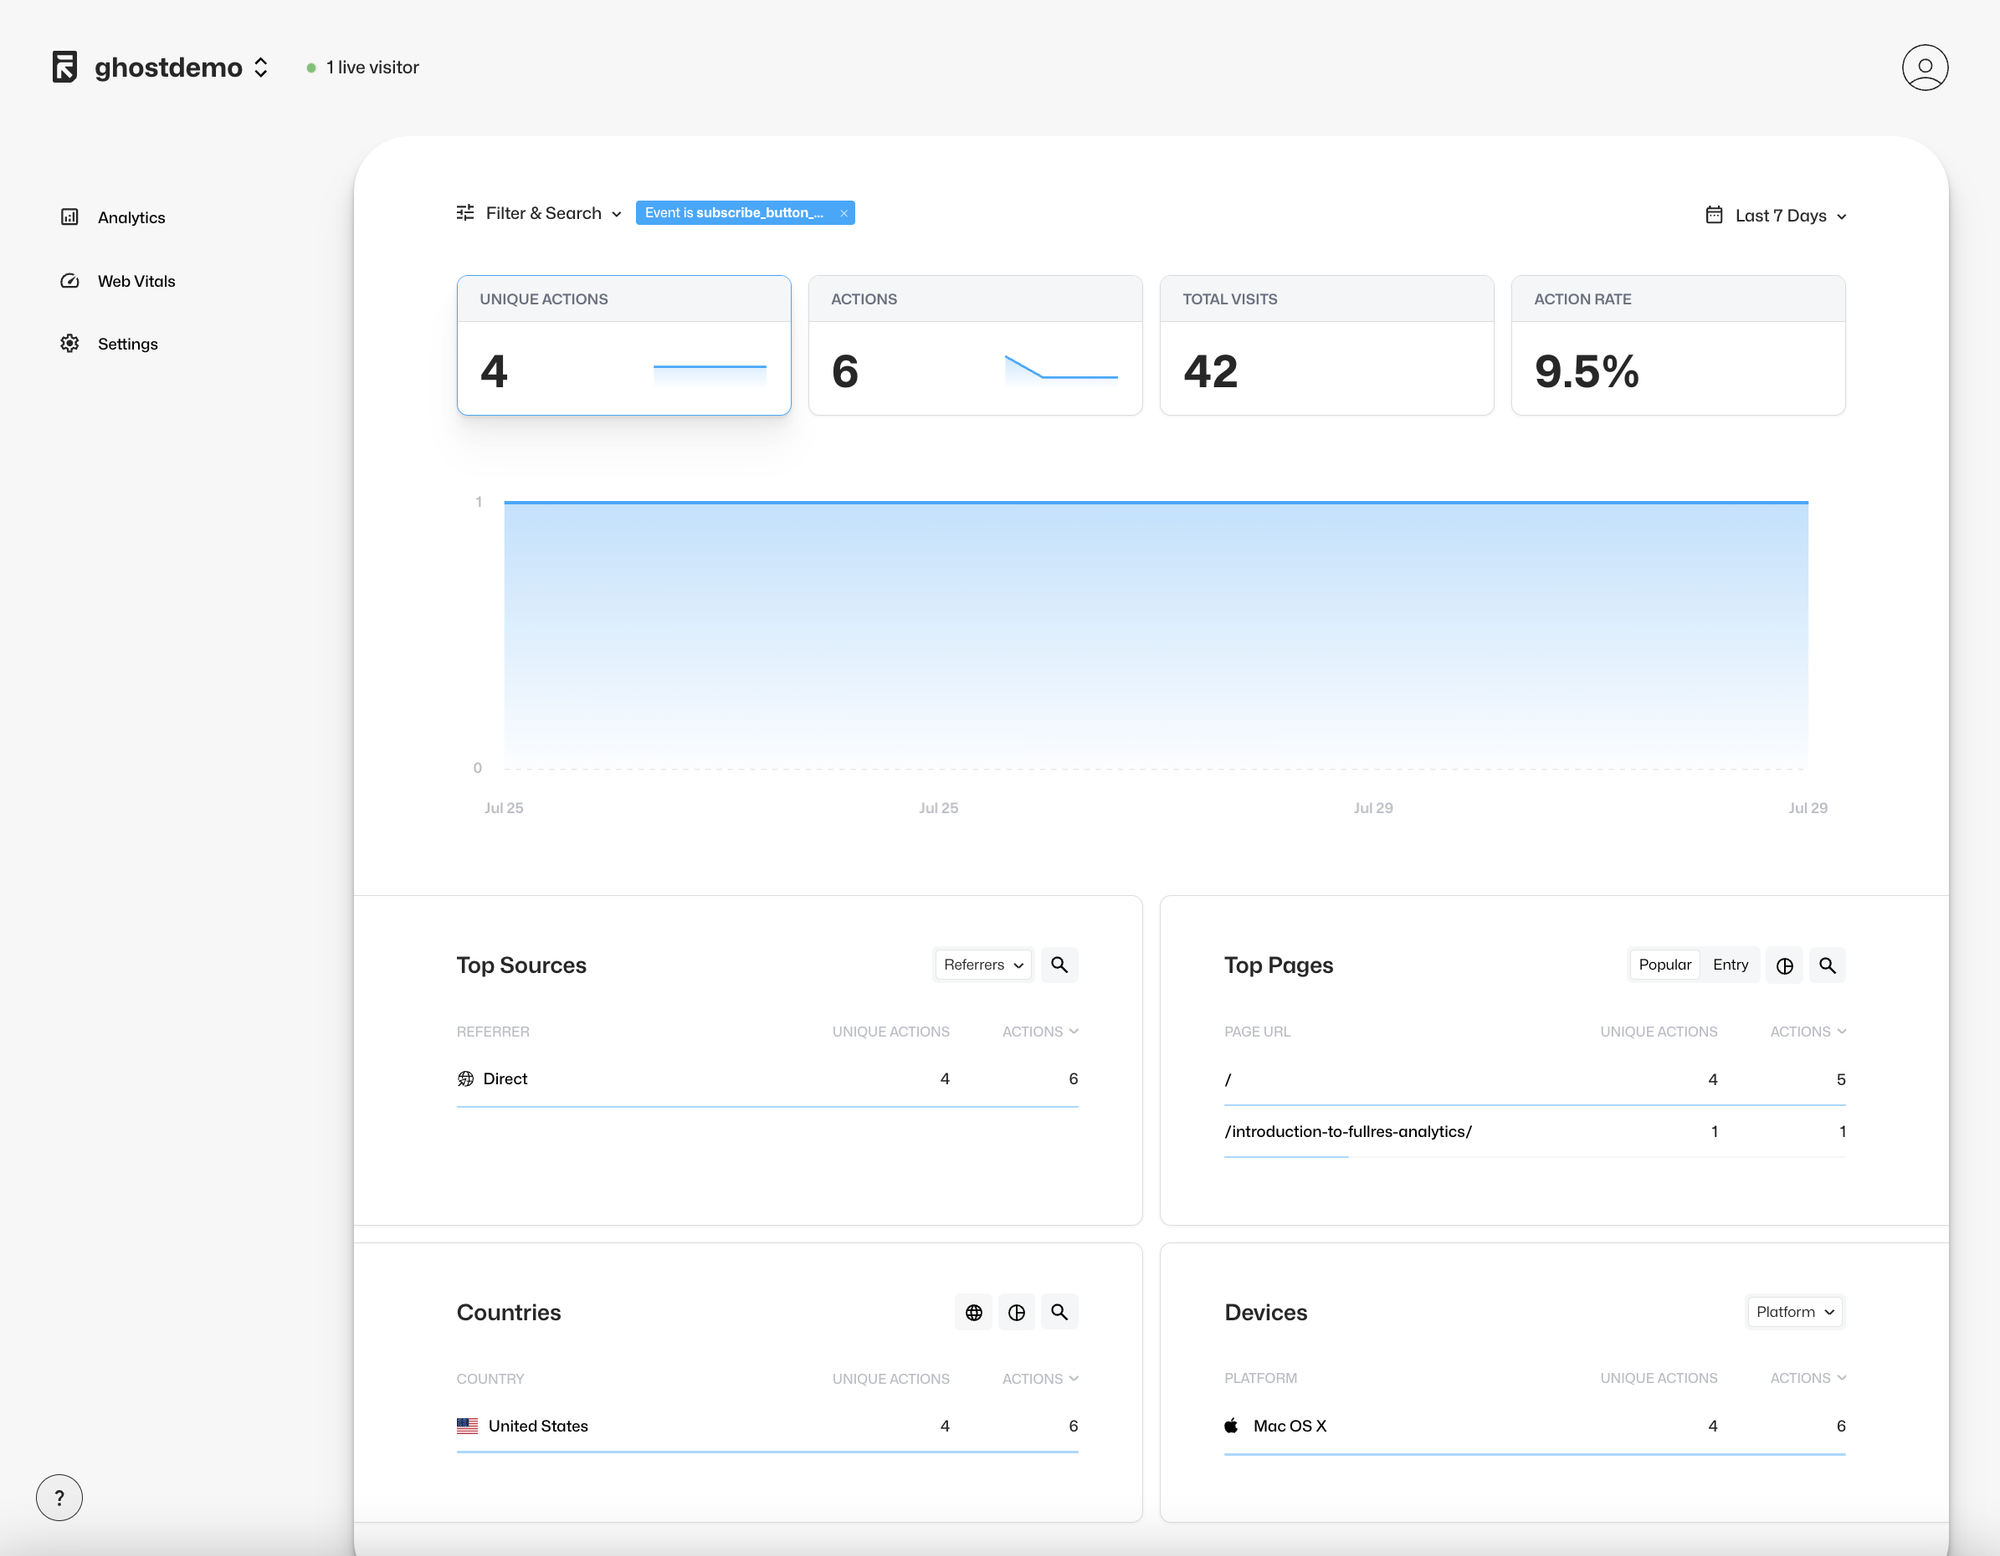2000x1556 pixels.
Task: Click the user profile avatar icon
Action: [x=1924, y=67]
